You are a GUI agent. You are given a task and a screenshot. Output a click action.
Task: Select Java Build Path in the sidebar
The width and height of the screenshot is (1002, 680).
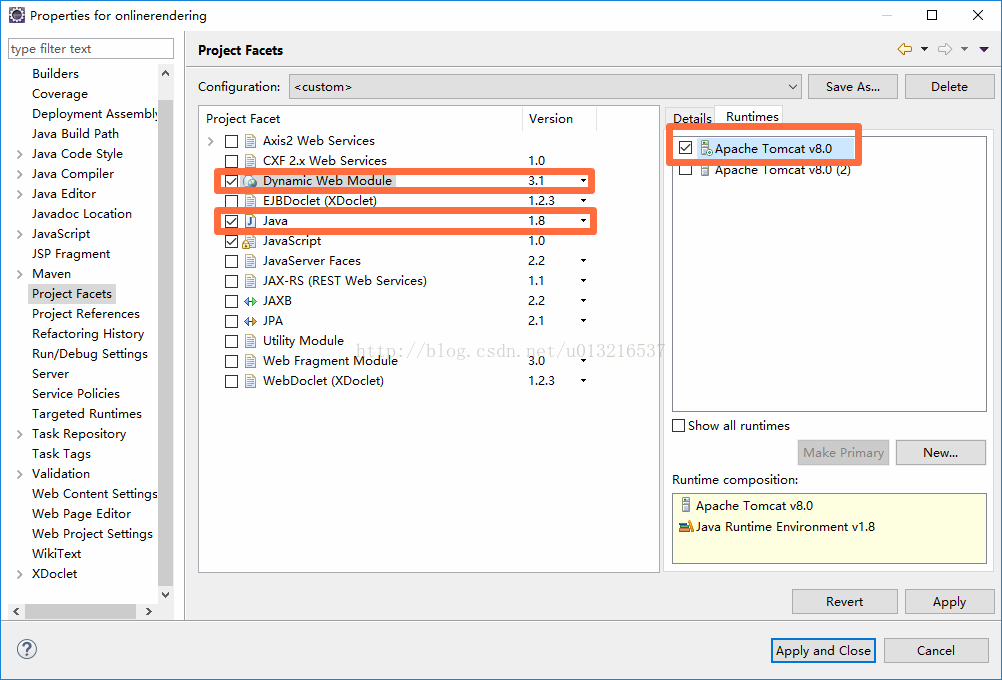(75, 134)
